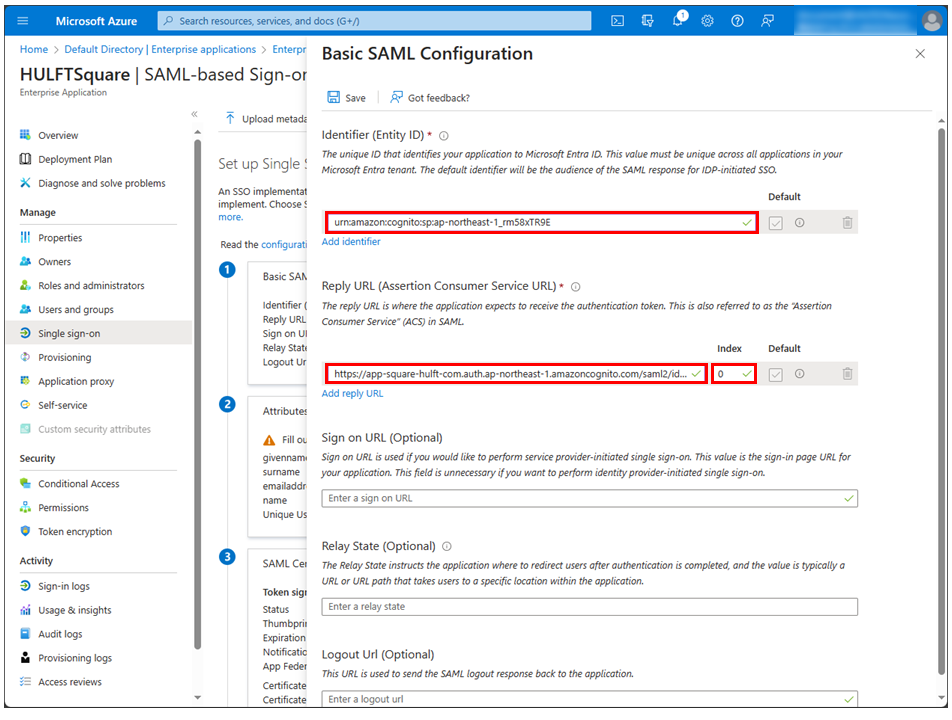This screenshot has height=720, width=952.
Task: Click Got feedback? in SAML panel
Action: click(430, 98)
